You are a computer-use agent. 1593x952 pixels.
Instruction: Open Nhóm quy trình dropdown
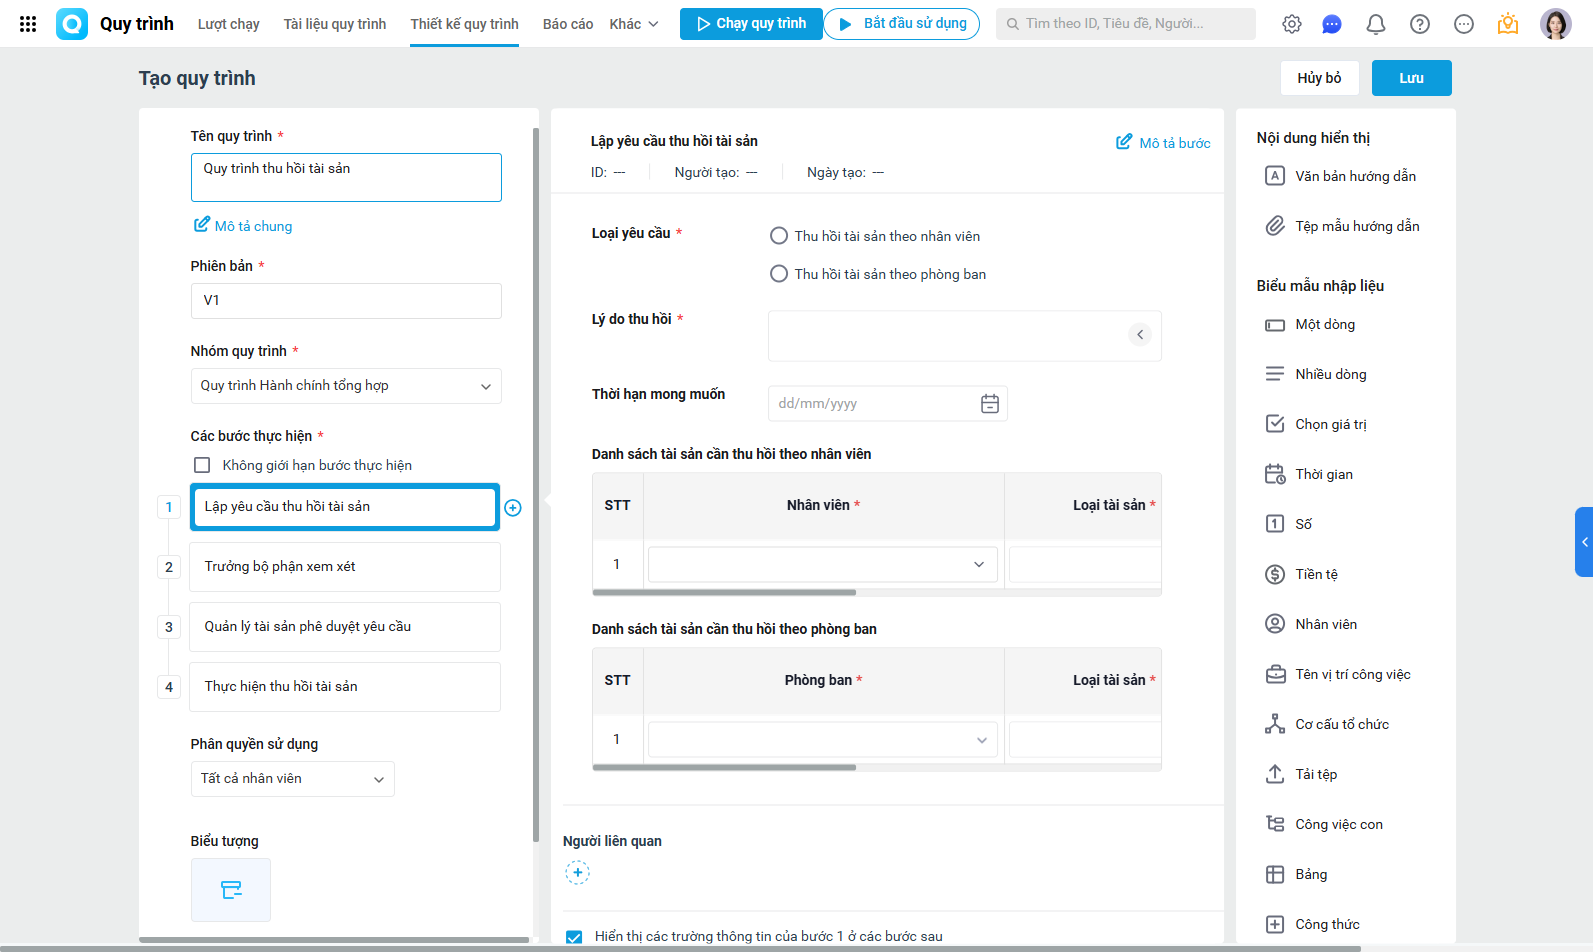(x=346, y=386)
